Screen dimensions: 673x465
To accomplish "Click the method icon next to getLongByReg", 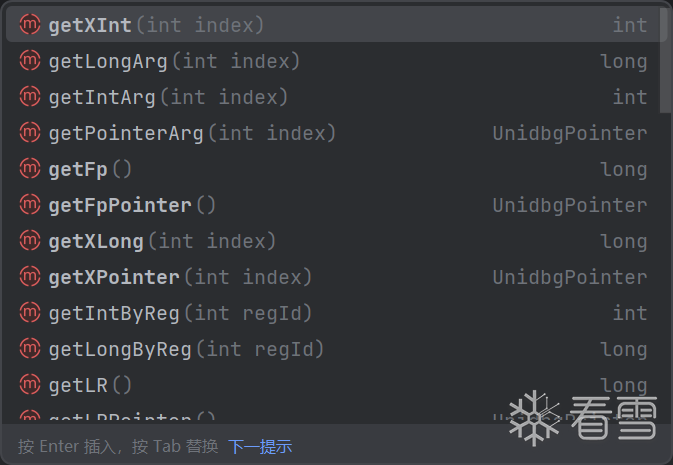I will [x=30, y=349].
